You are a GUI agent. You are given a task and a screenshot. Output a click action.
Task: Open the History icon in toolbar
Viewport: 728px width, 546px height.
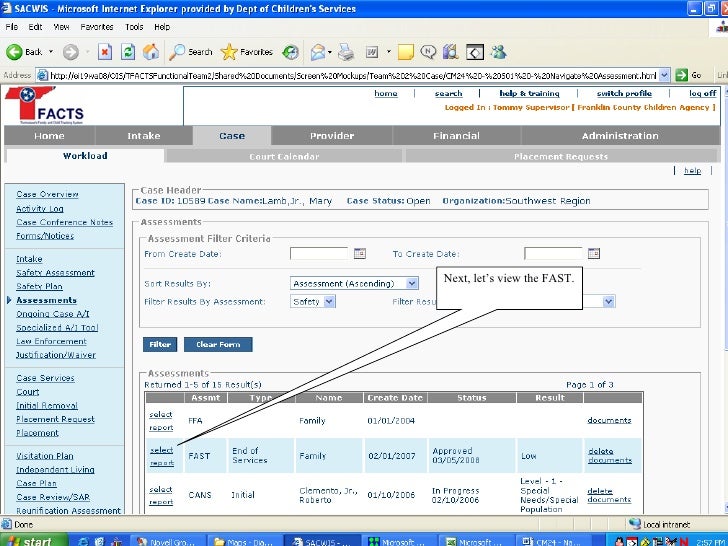291,52
